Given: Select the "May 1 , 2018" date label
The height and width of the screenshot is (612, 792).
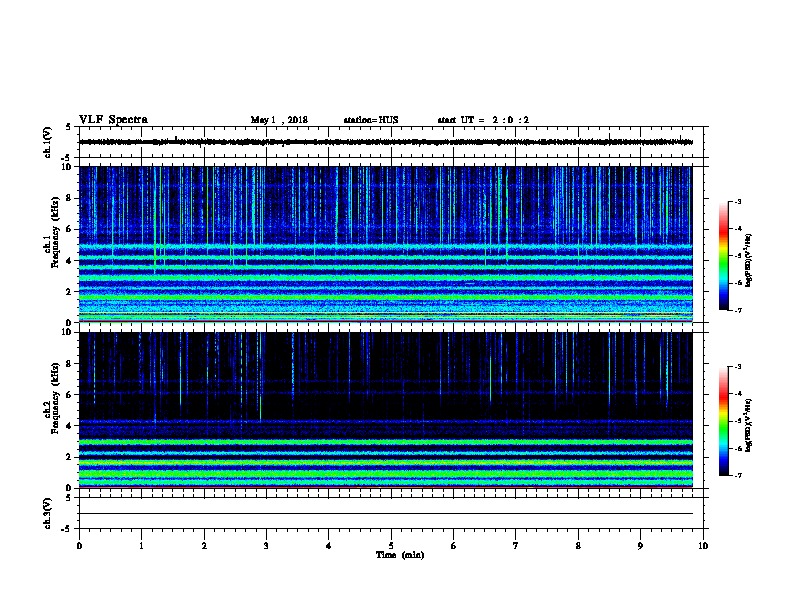Looking at the screenshot, I should 279,120.
